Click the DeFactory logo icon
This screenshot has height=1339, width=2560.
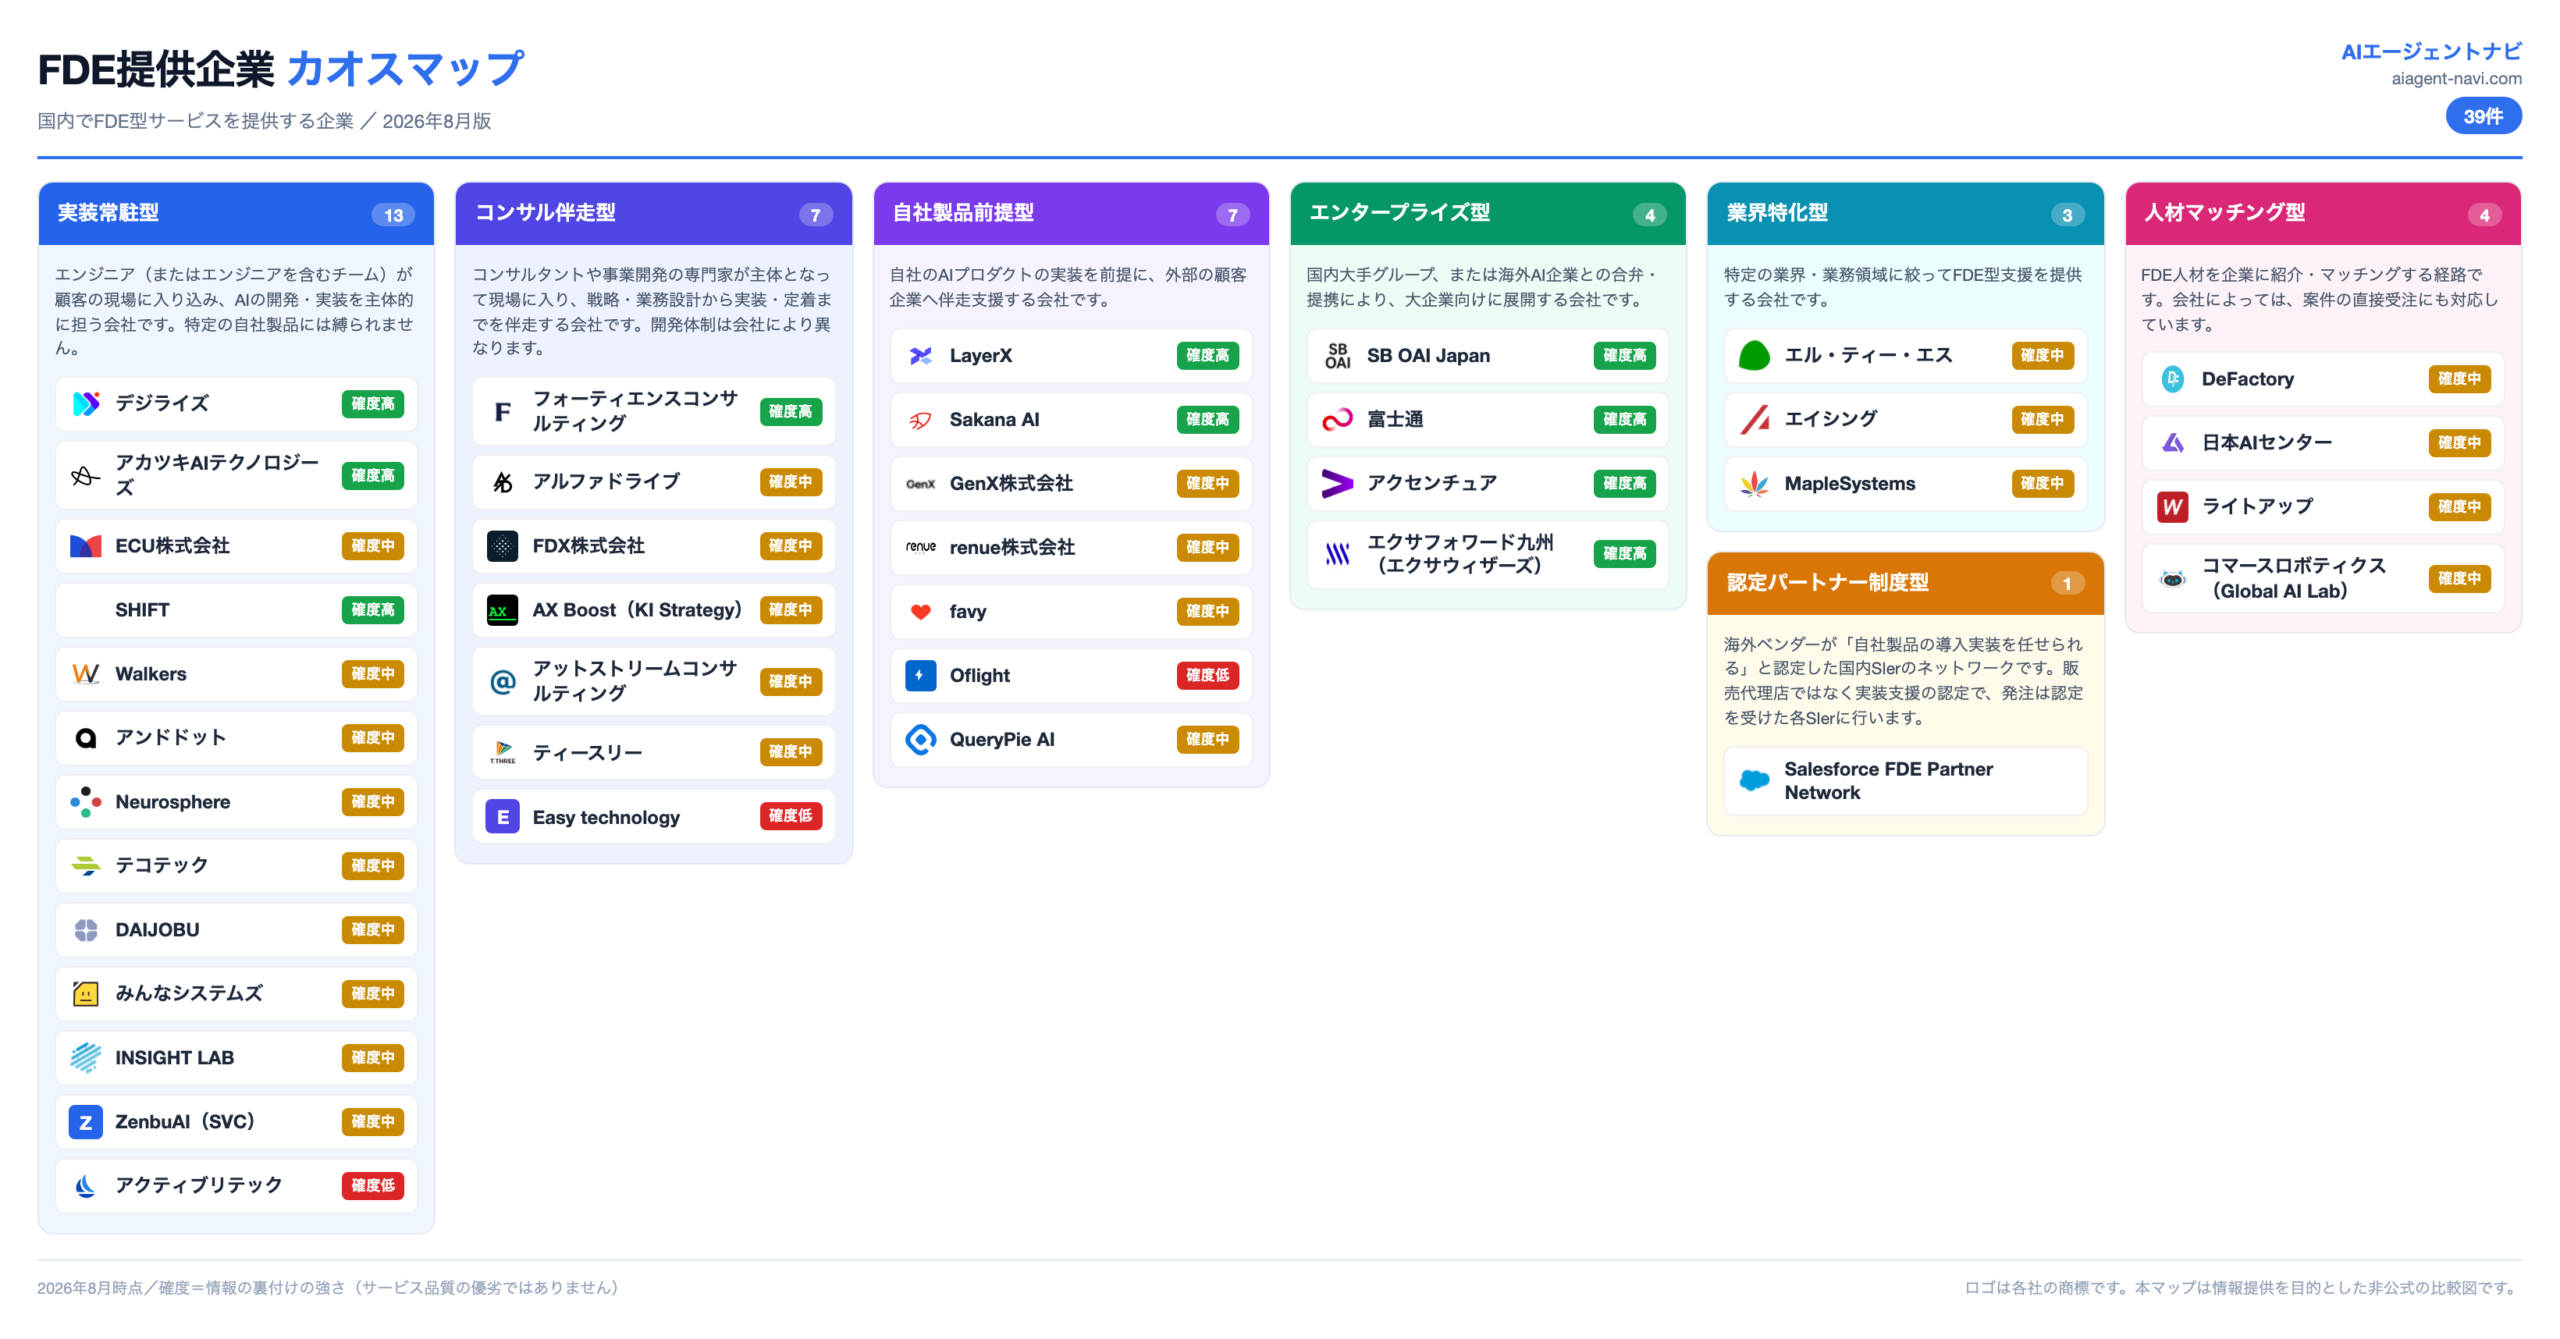click(2173, 379)
